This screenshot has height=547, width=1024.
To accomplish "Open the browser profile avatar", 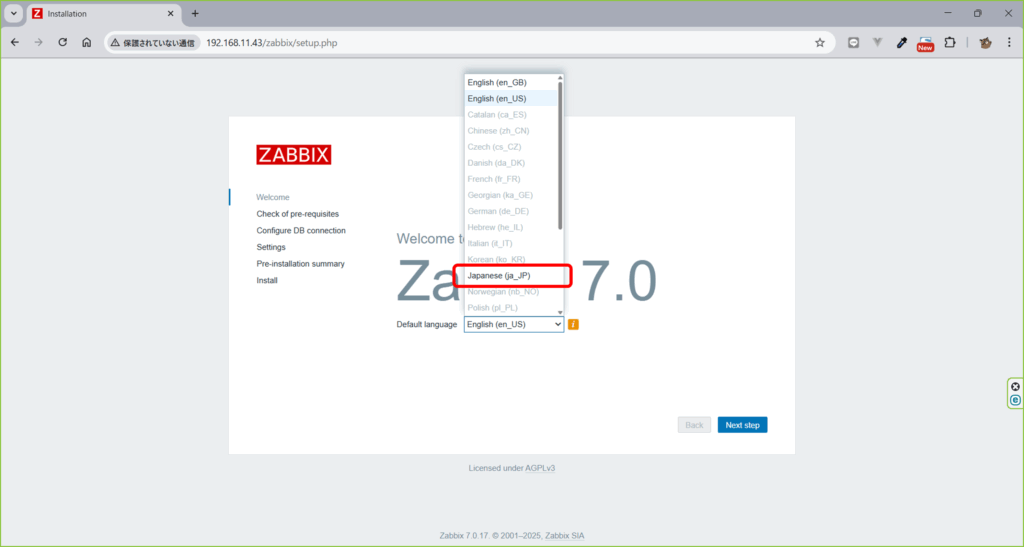I will (x=985, y=42).
